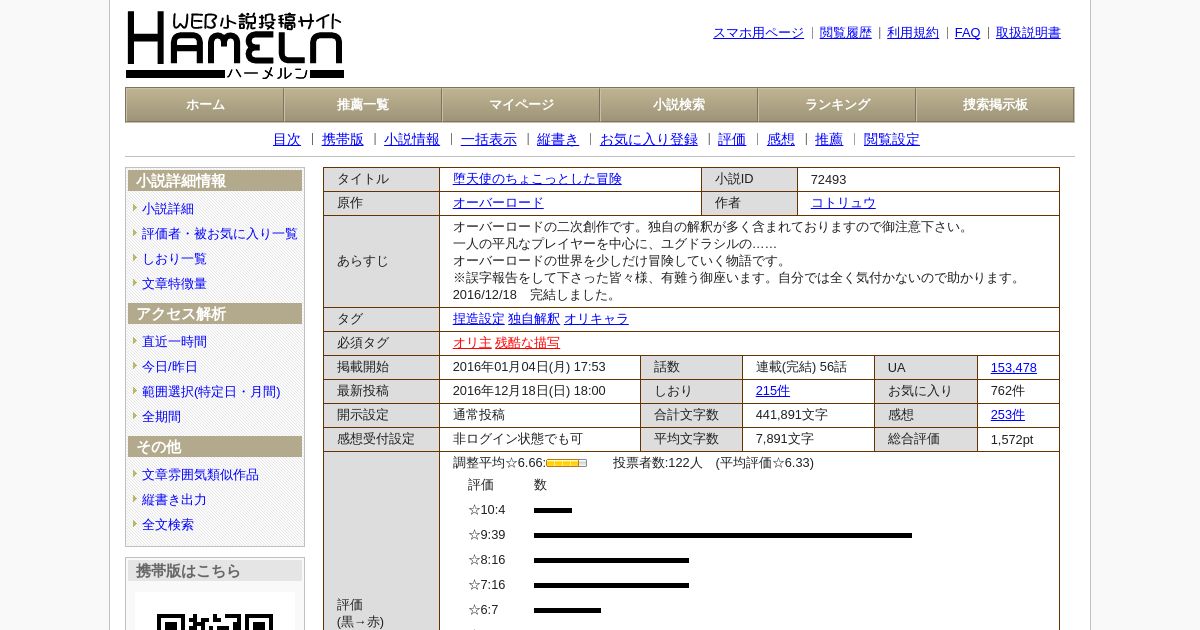This screenshot has height=630, width=1200.
Task: Click the 小説ID value 72493
Action: tap(829, 180)
